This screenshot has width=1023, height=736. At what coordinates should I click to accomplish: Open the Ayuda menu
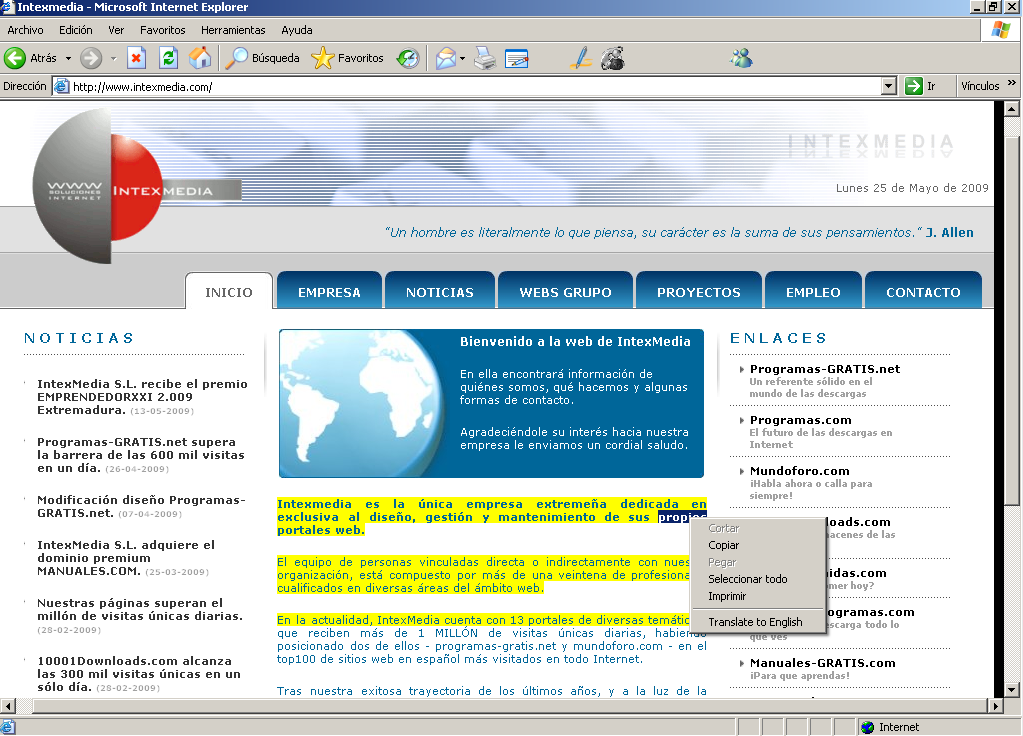coord(297,30)
